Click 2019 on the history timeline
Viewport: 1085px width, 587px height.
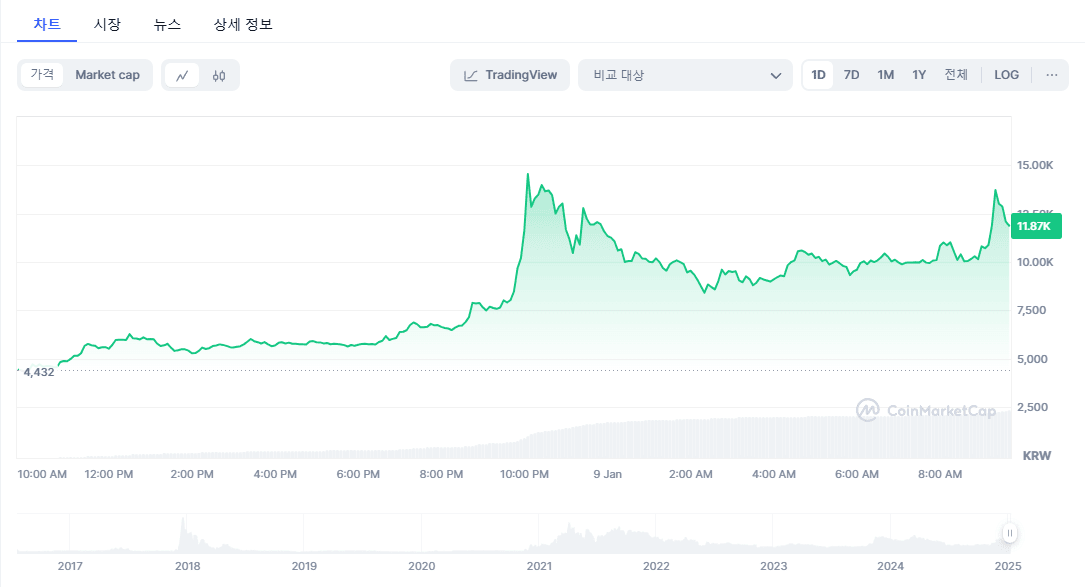point(304,566)
